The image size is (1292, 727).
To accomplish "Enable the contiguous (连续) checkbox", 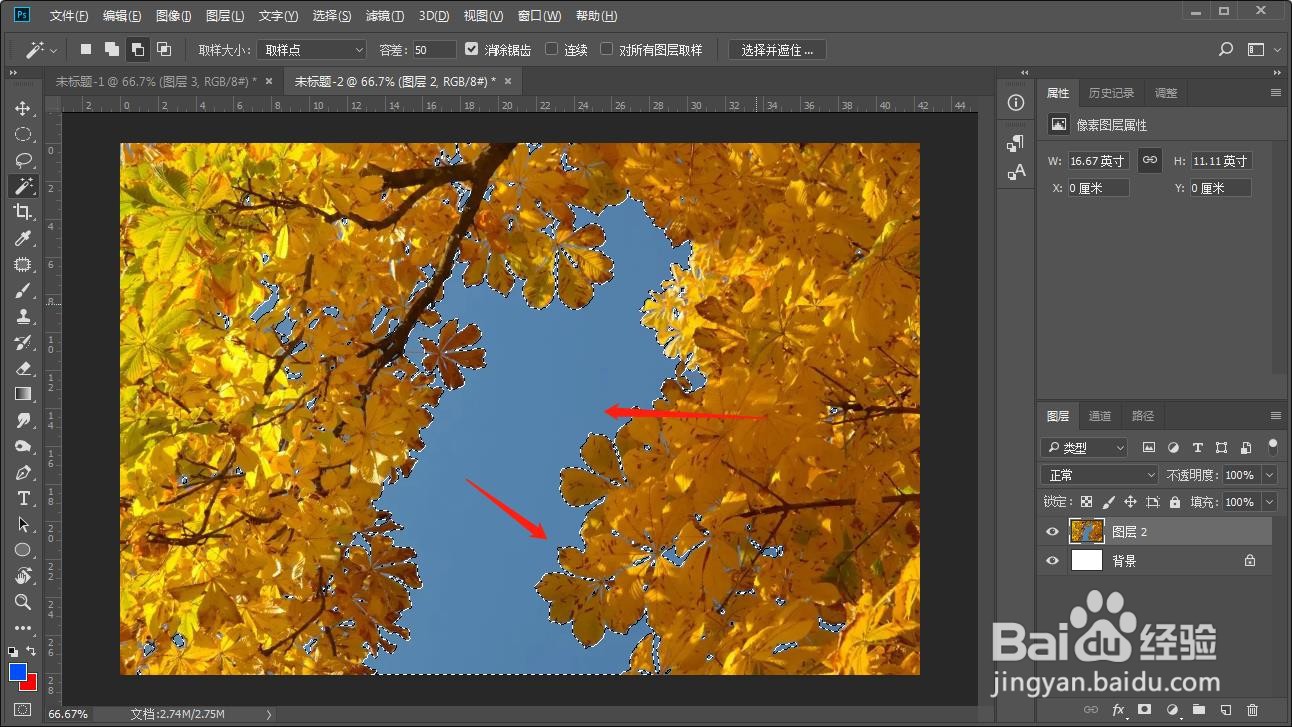I will coord(551,49).
